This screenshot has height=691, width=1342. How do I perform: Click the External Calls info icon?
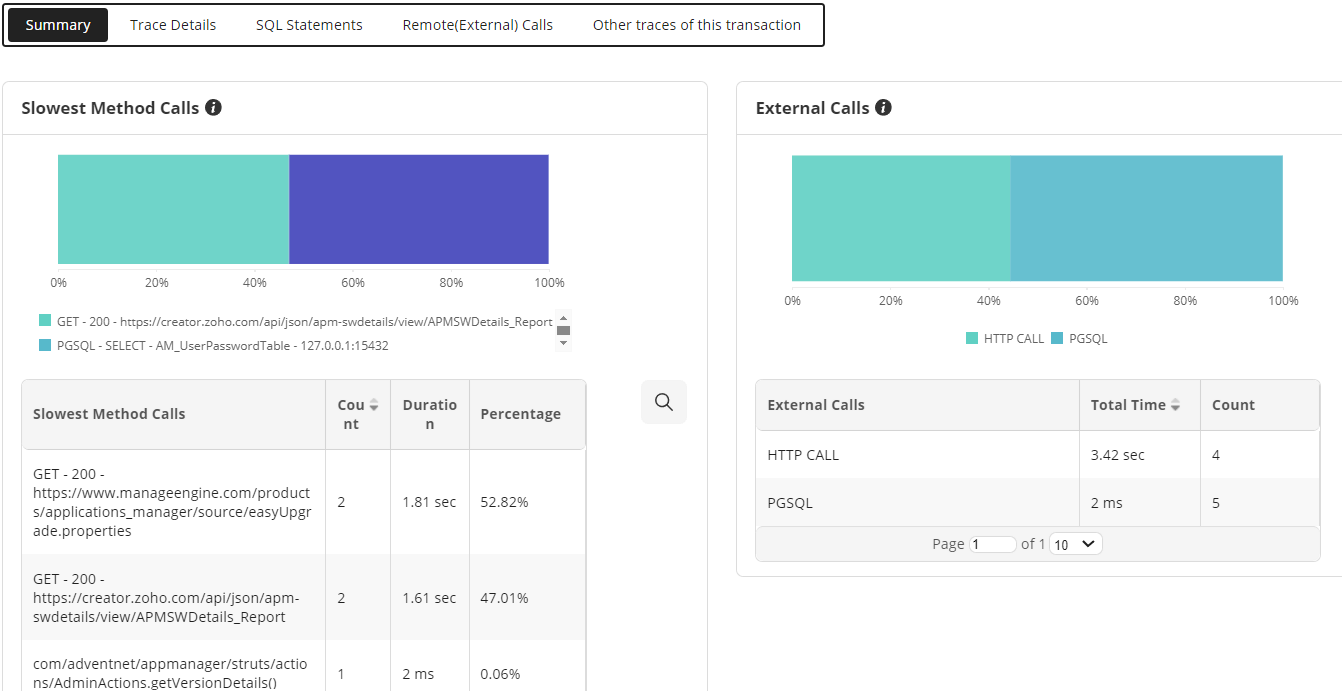pyautogui.click(x=883, y=108)
